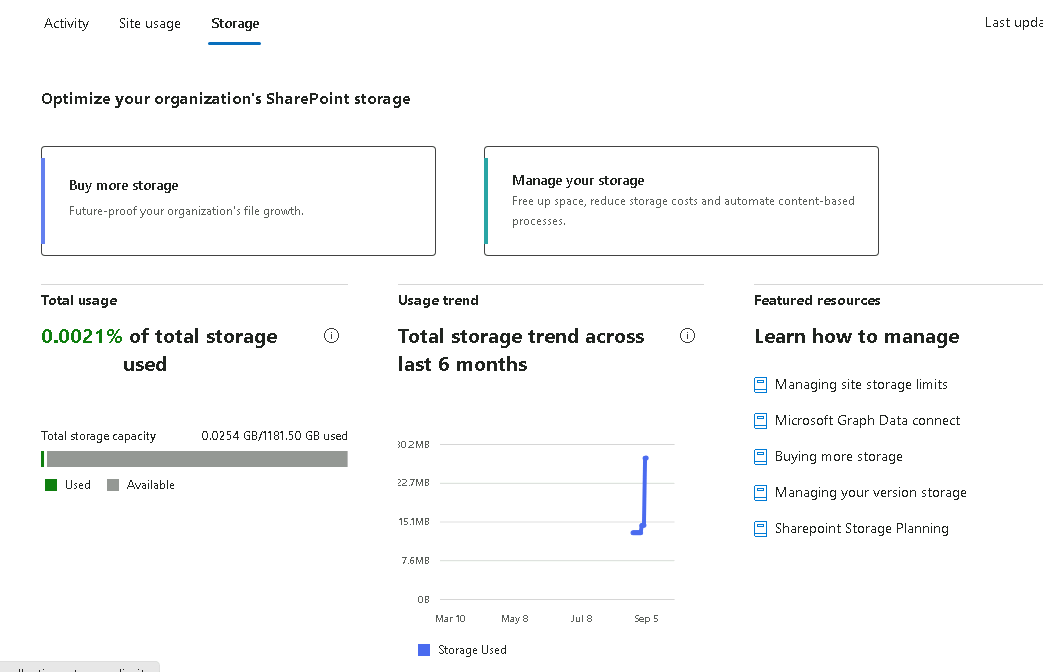Open Managing your version storage link

(870, 492)
